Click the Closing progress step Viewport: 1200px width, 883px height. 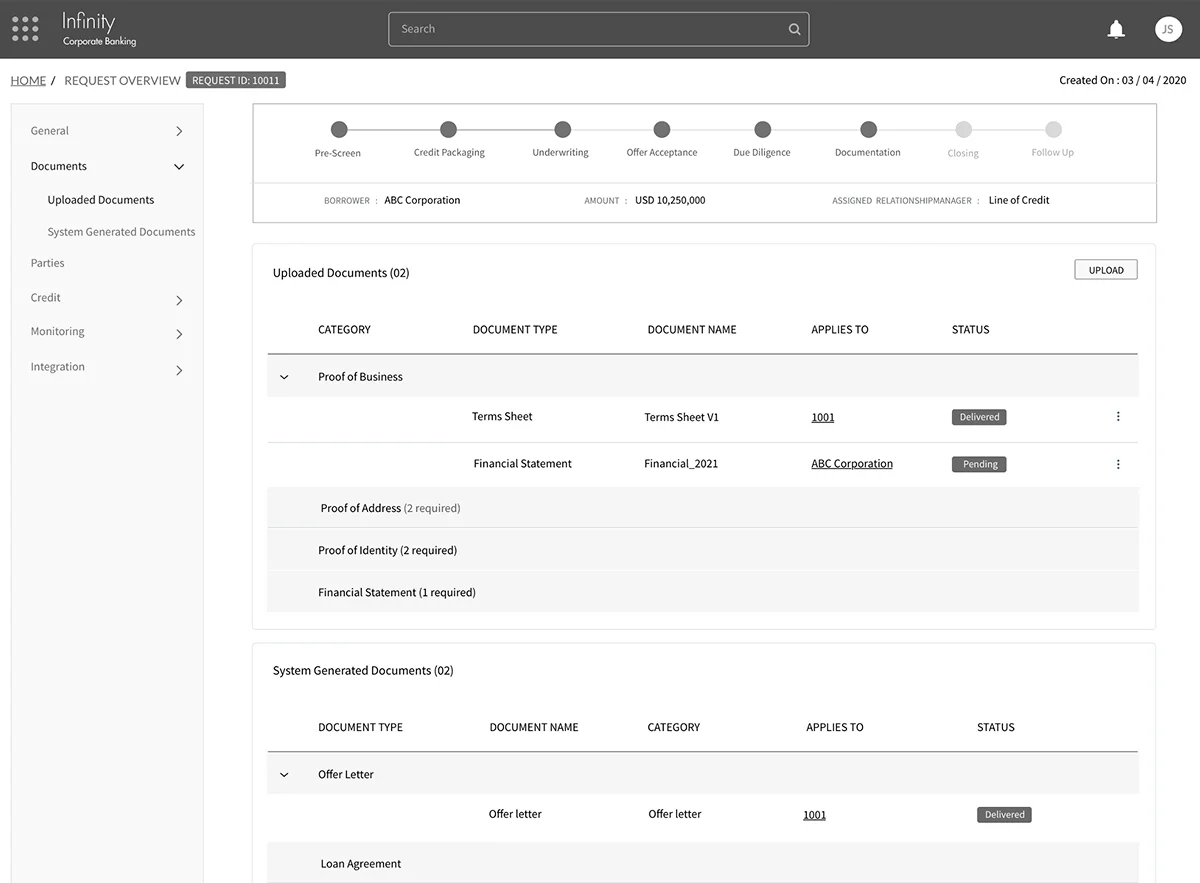pos(963,130)
